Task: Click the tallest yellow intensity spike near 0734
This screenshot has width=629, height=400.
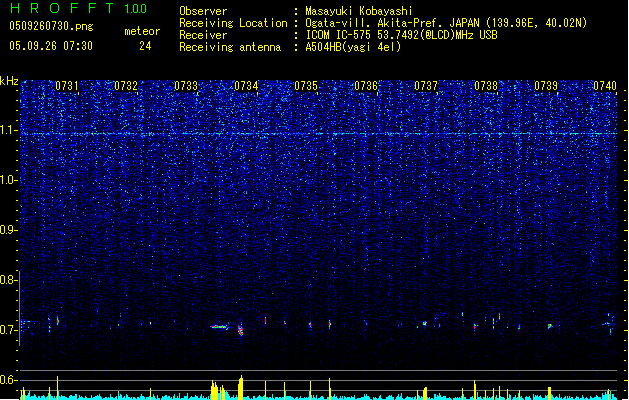Action: point(241,387)
